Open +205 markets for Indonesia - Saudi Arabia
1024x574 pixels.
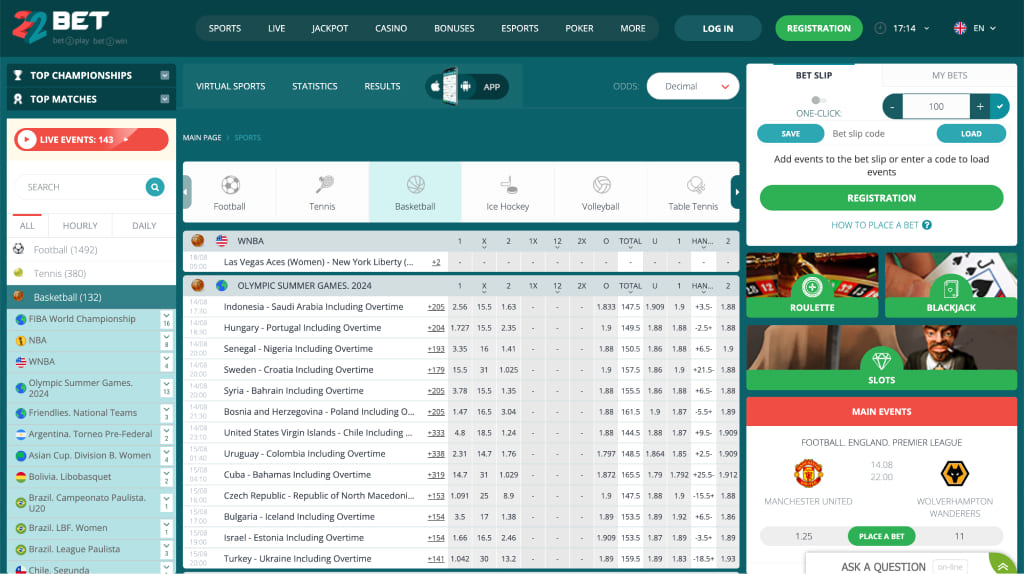(x=436, y=307)
